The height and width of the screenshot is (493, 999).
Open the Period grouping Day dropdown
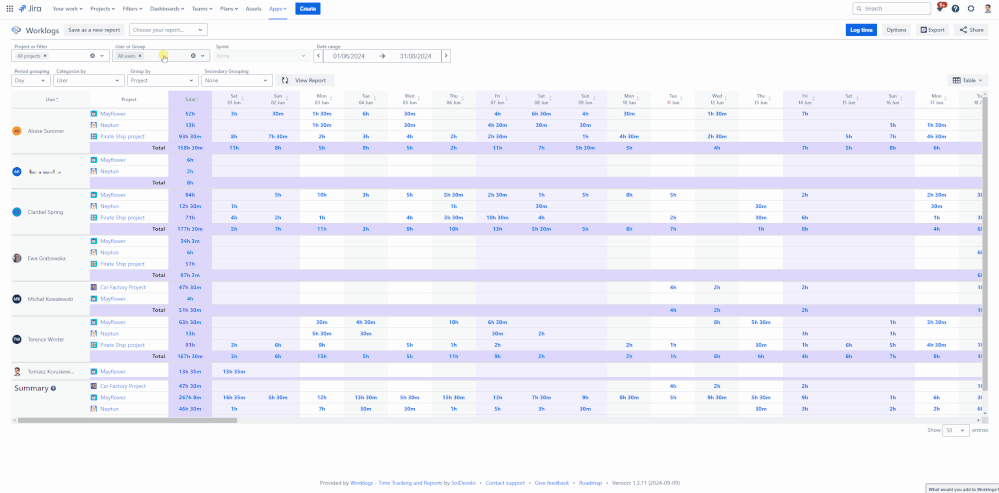pyautogui.click(x=31, y=81)
